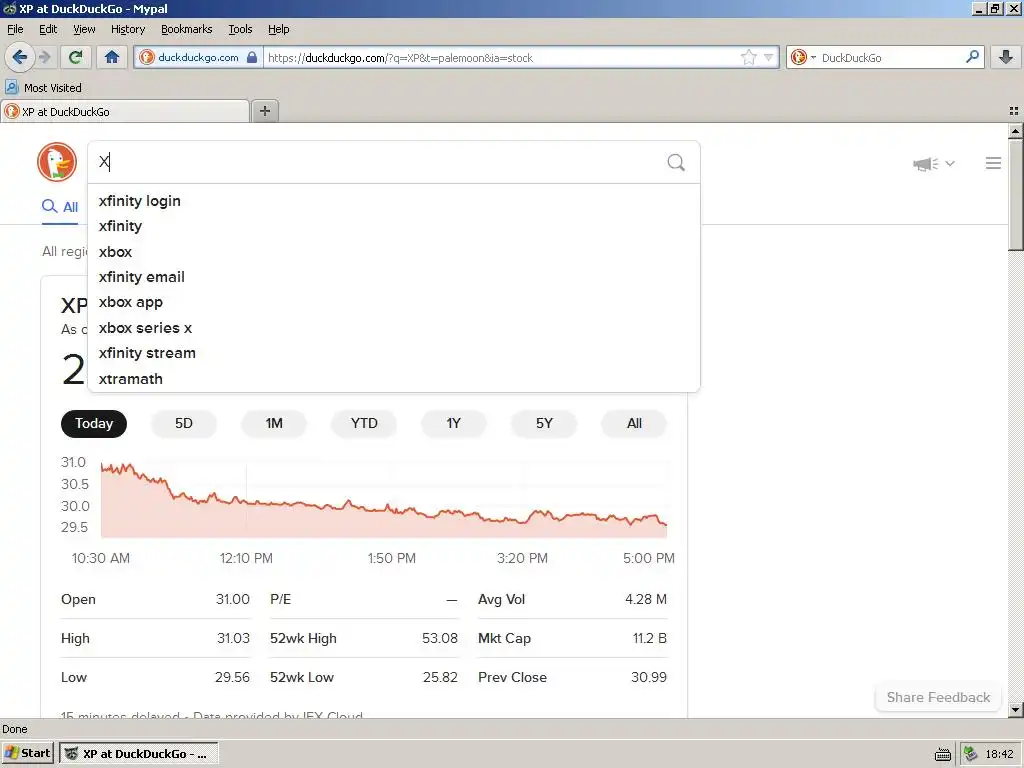Switch chart to All range
The image size is (1024, 768).
click(x=634, y=423)
